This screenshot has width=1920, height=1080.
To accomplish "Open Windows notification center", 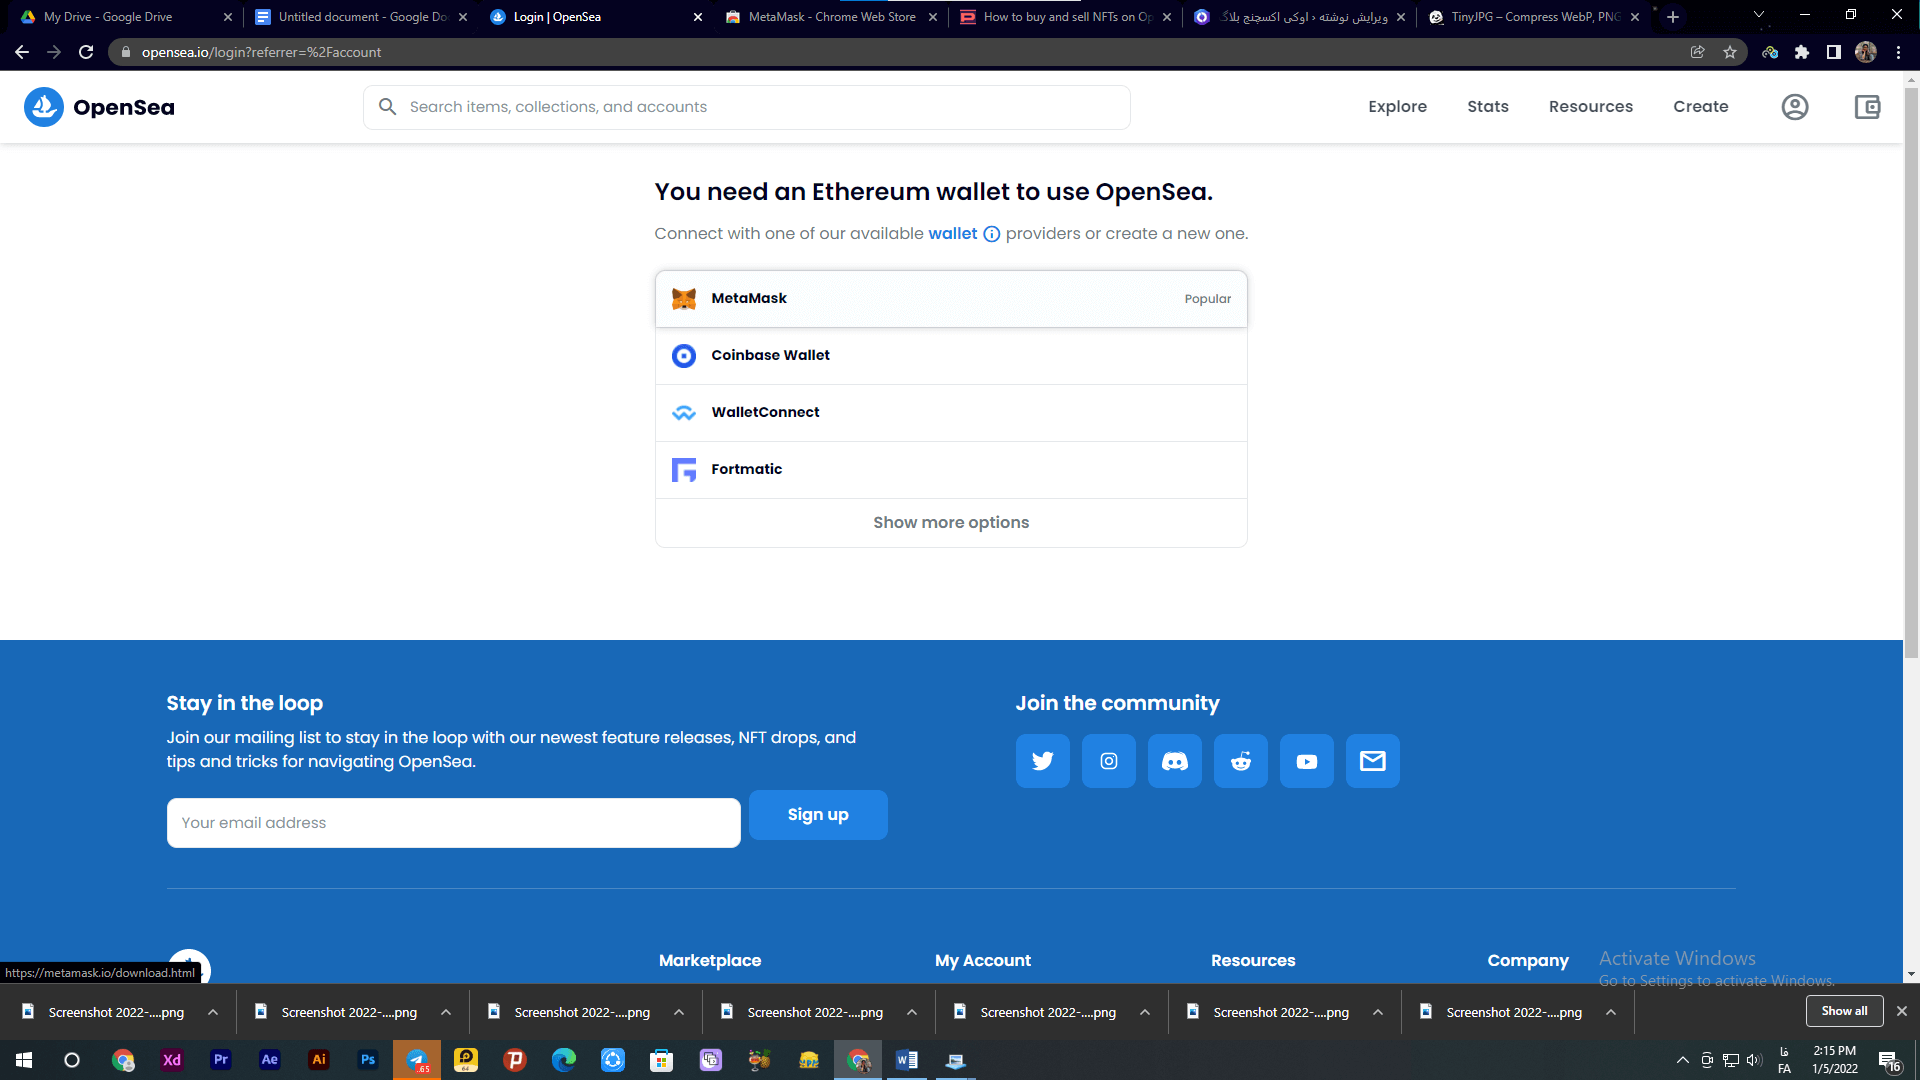I will pyautogui.click(x=1889, y=1060).
